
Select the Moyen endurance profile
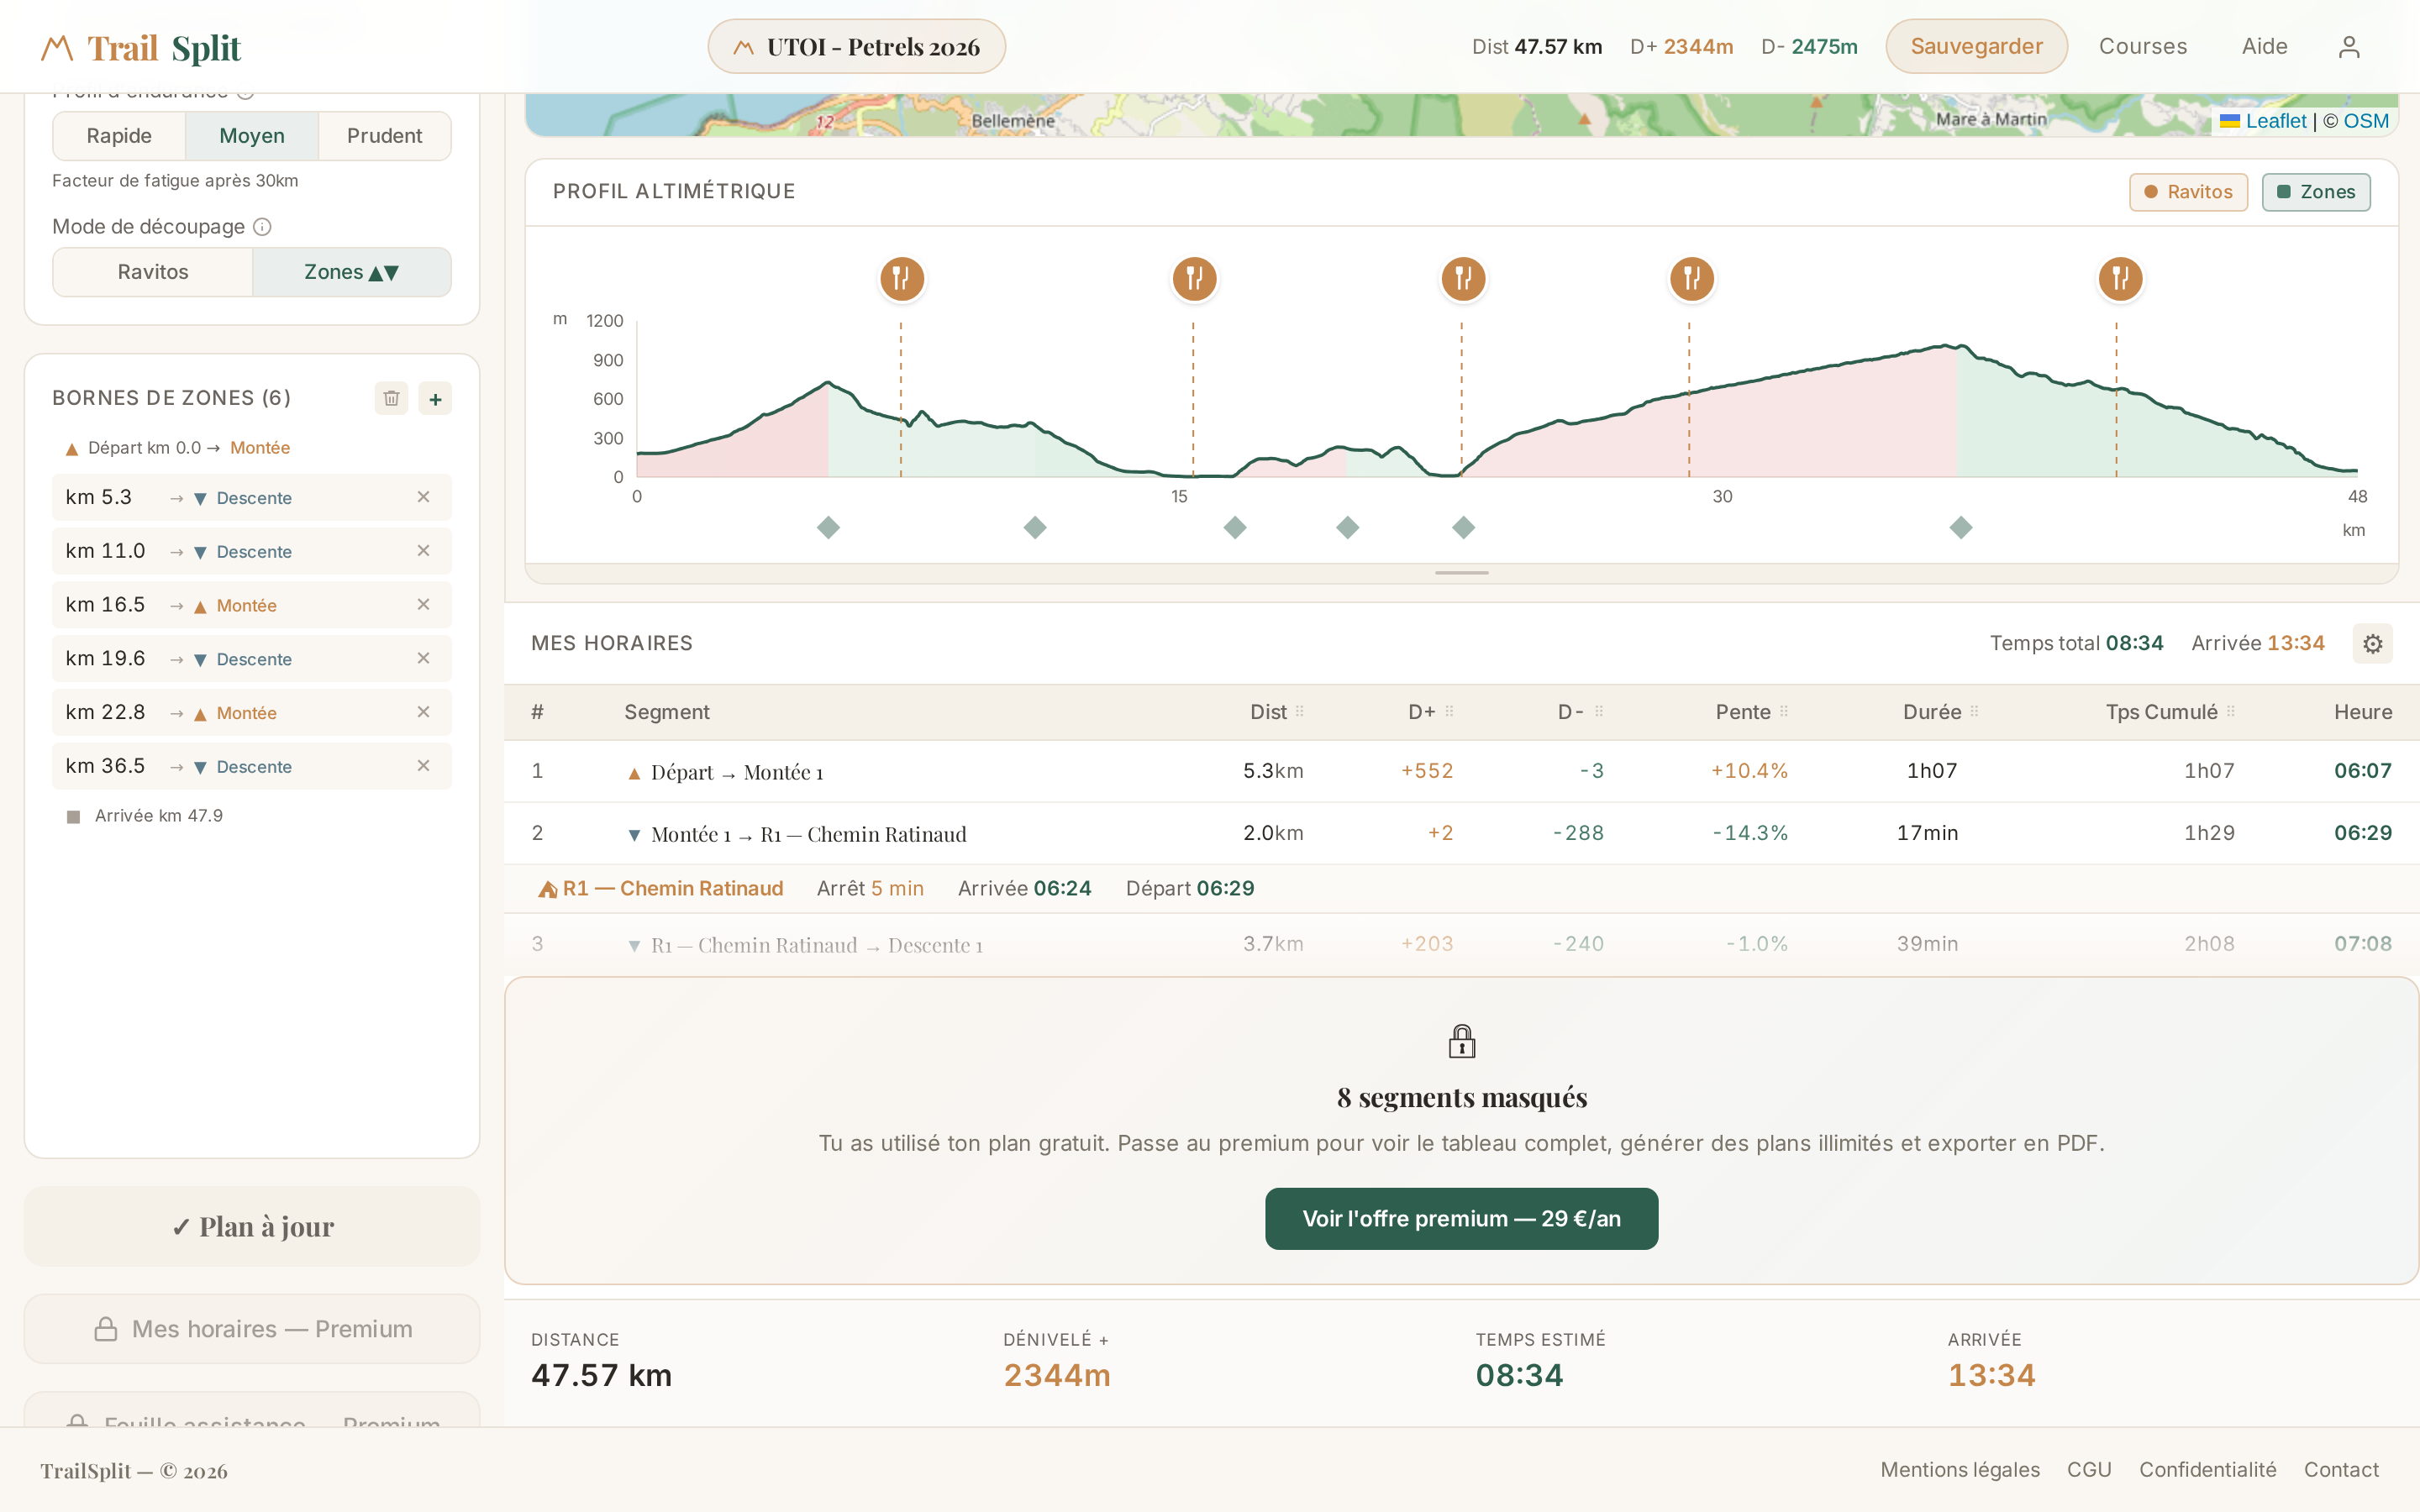pyautogui.click(x=252, y=136)
